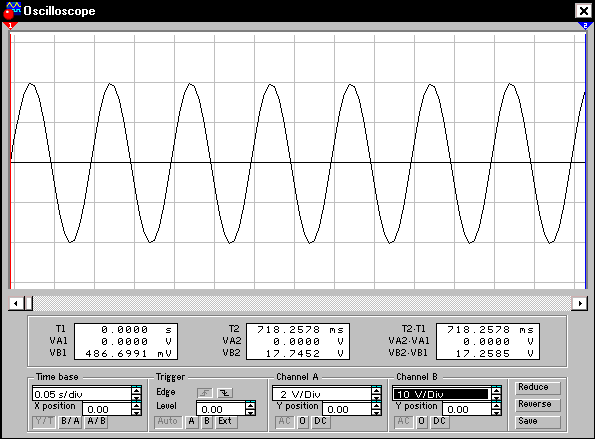Screen dimensions: 595x439
Task: Close the Oscilloscope window
Action: tap(583, 11)
